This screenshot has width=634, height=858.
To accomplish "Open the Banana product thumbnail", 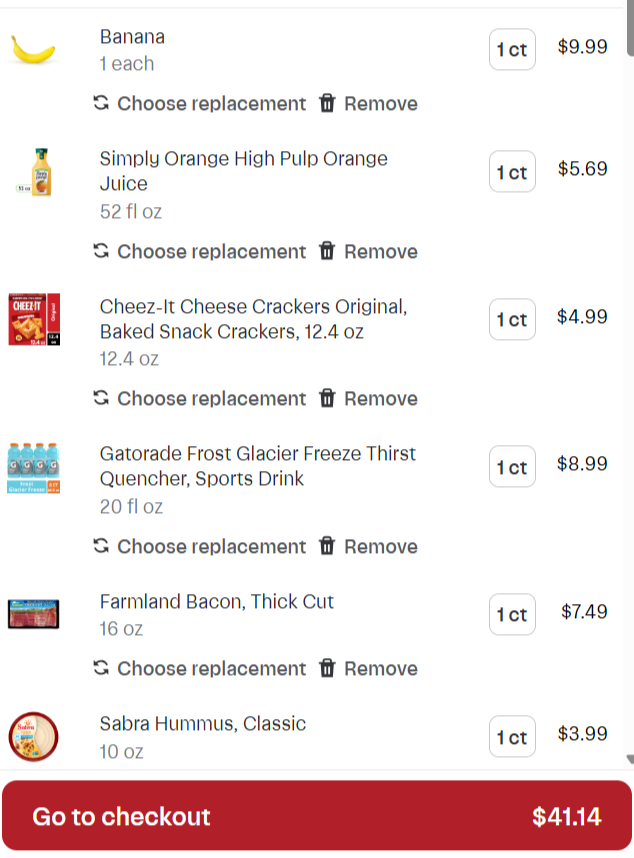I will (33, 49).
